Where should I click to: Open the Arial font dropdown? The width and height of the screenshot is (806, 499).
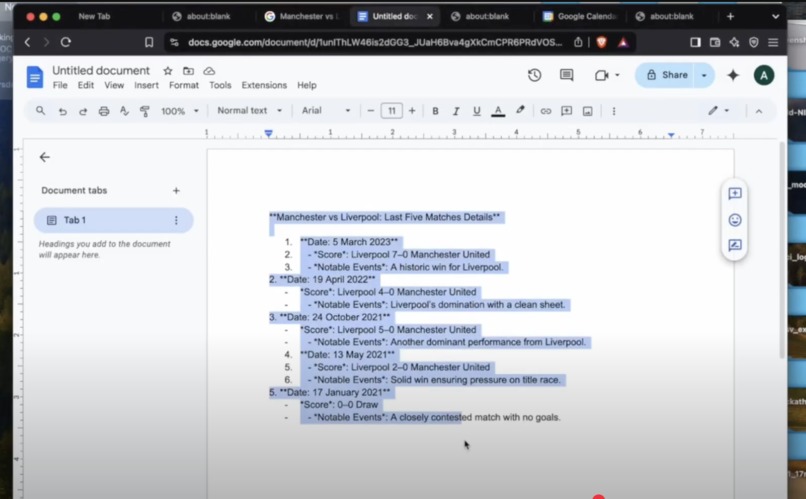point(326,110)
